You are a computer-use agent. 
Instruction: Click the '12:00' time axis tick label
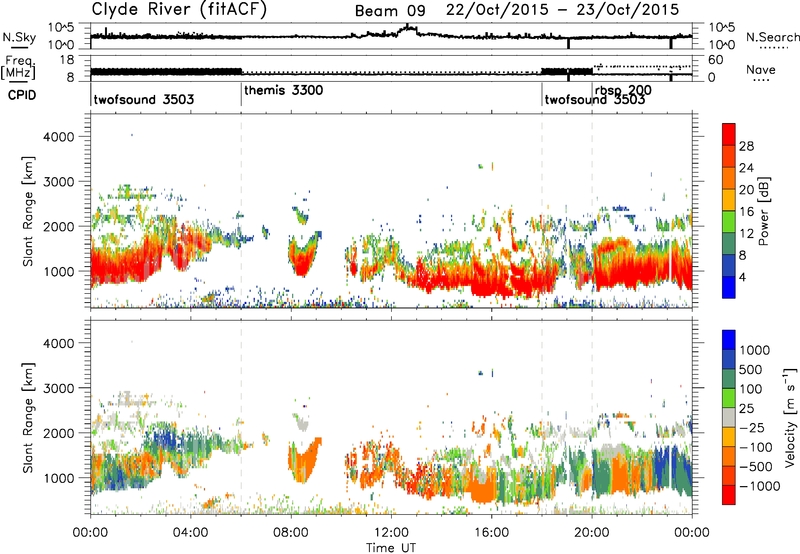click(x=391, y=532)
